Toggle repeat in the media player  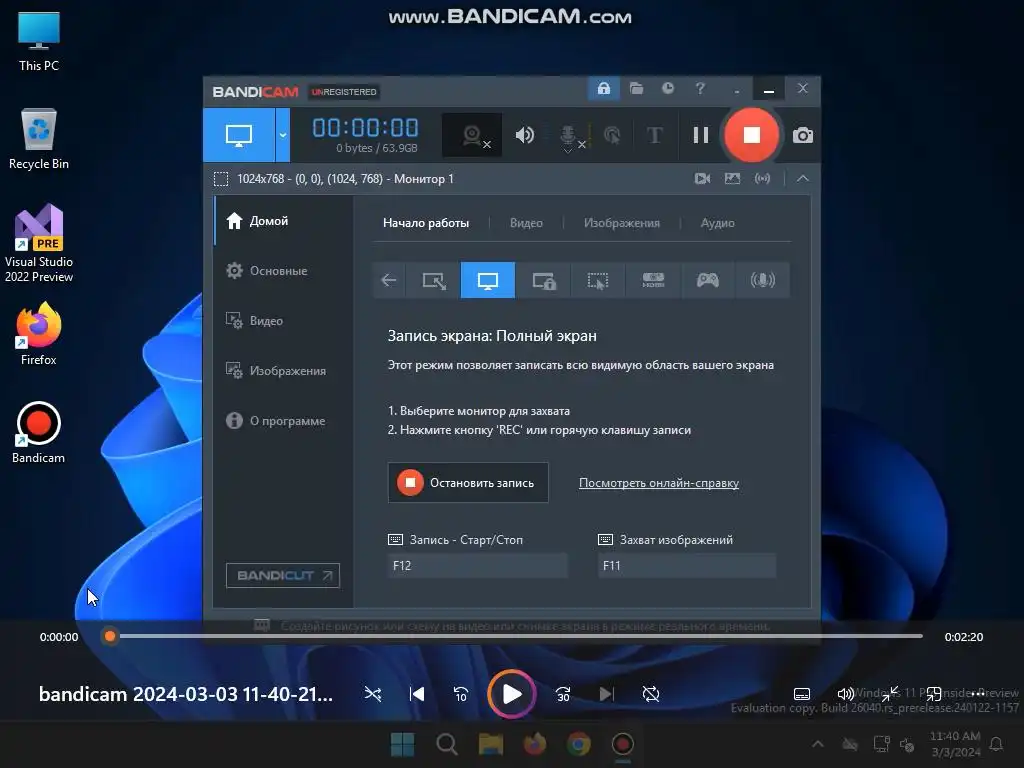tap(650, 694)
